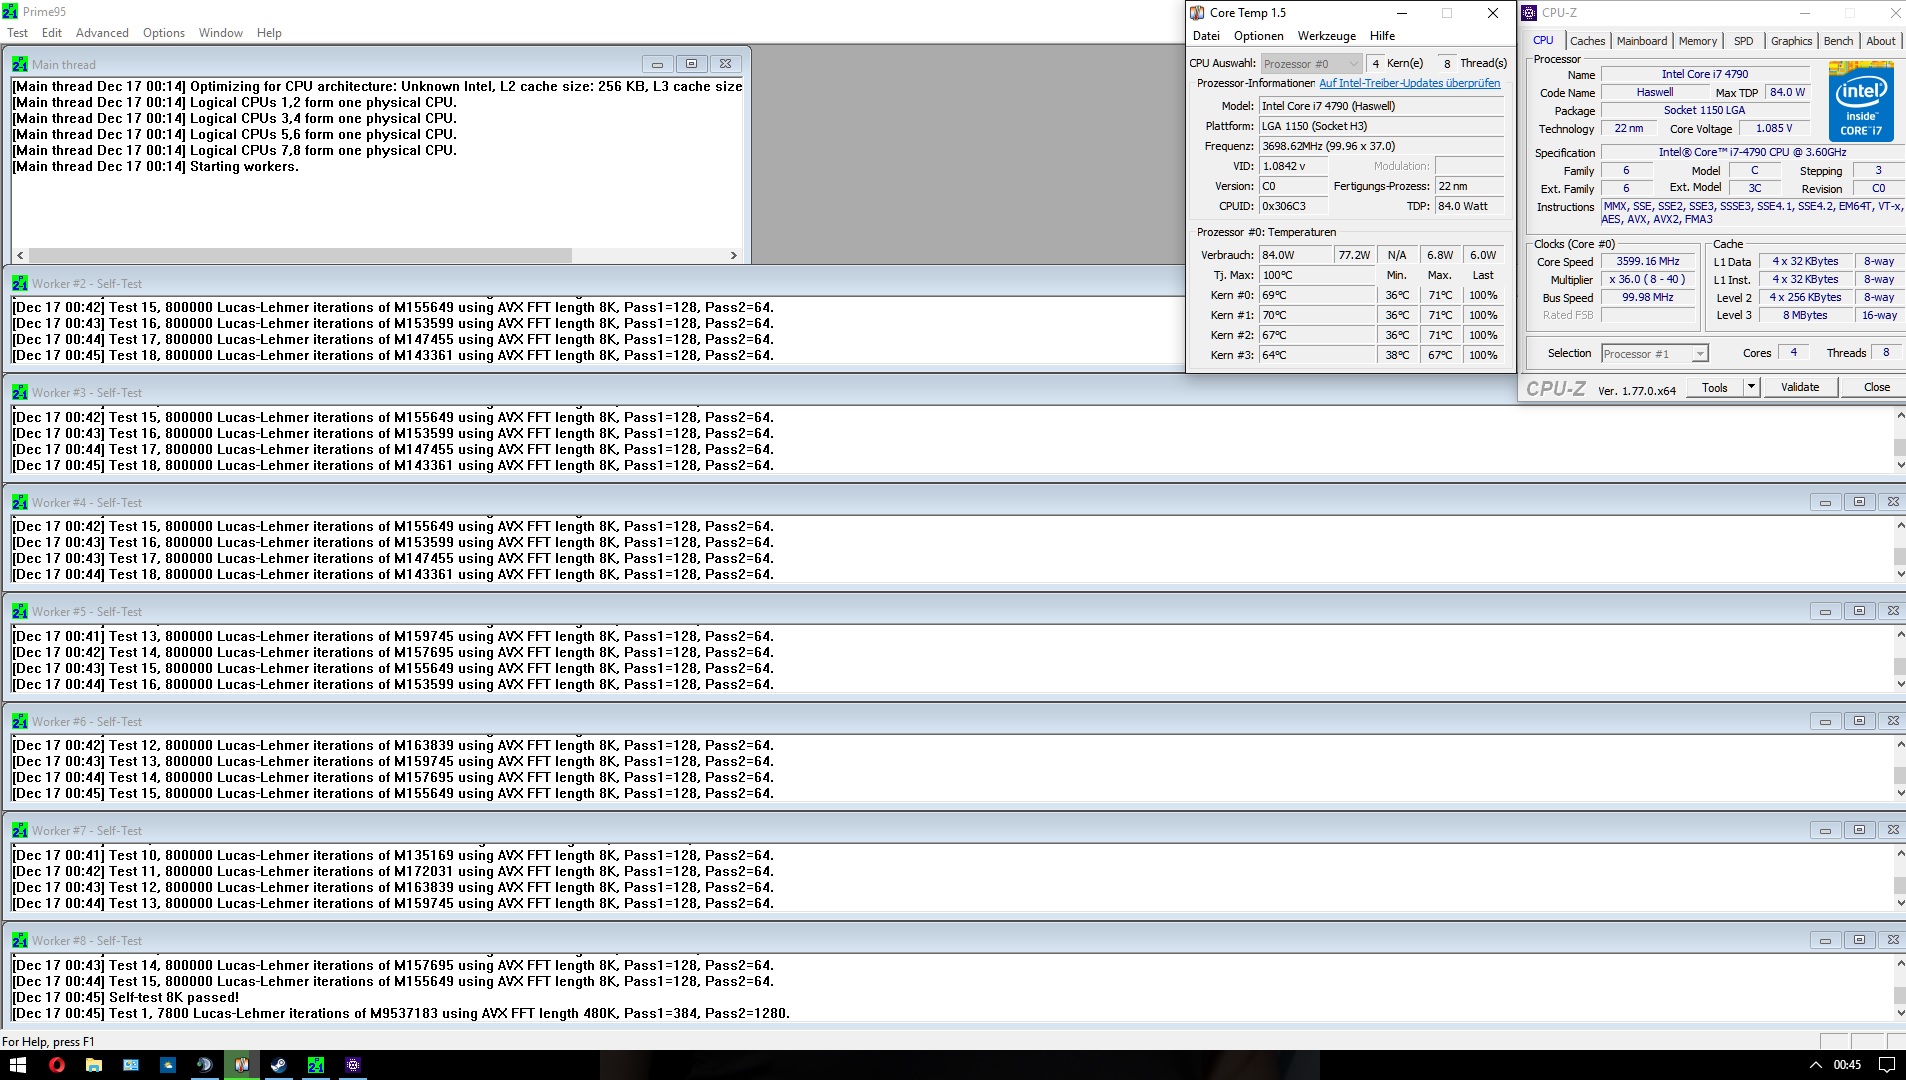Viewport: 1906px width, 1080px height.
Task: Click the Steam taskbar icon
Action: pos(279,1065)
